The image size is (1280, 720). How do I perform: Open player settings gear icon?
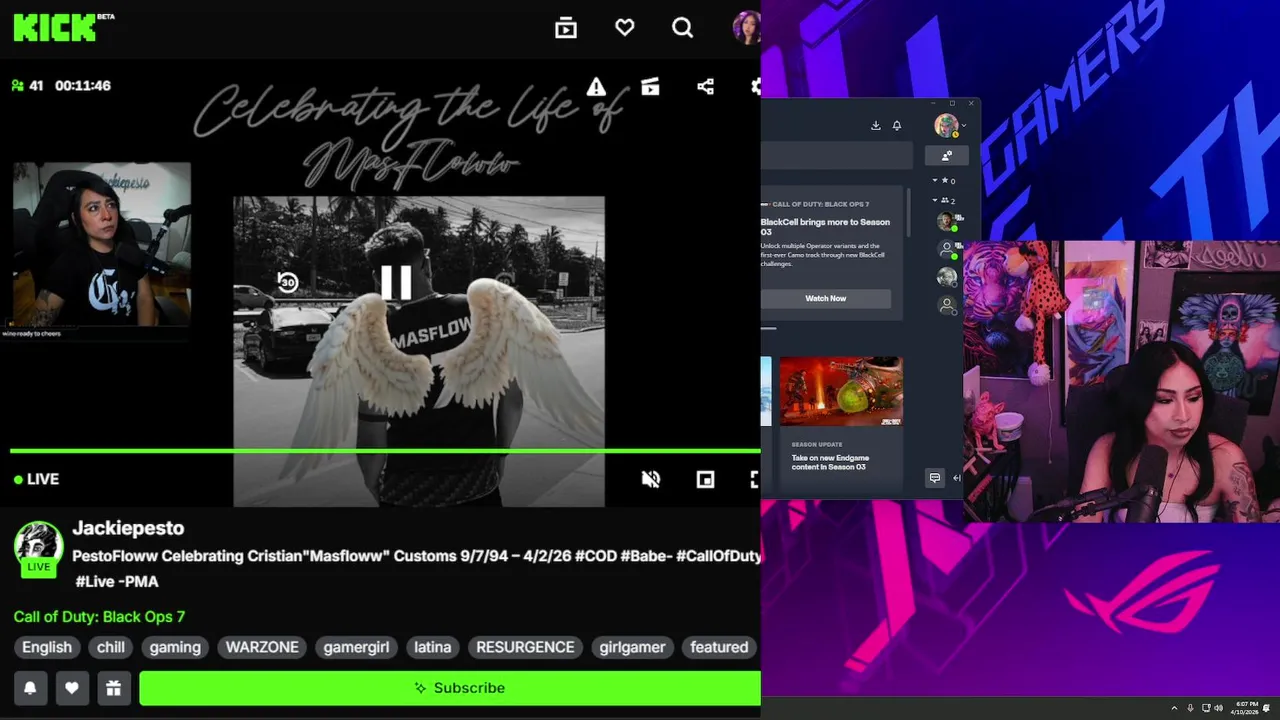756,87
